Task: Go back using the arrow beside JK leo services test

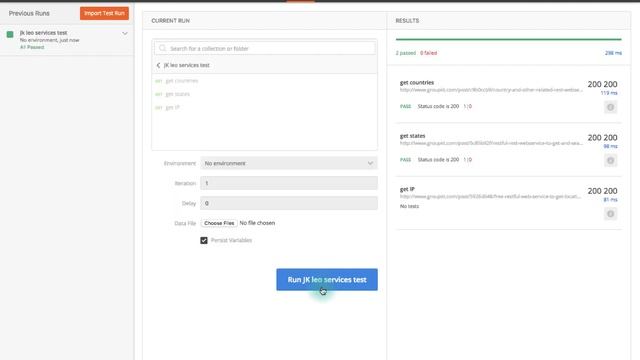Action: tap(158, 65)
